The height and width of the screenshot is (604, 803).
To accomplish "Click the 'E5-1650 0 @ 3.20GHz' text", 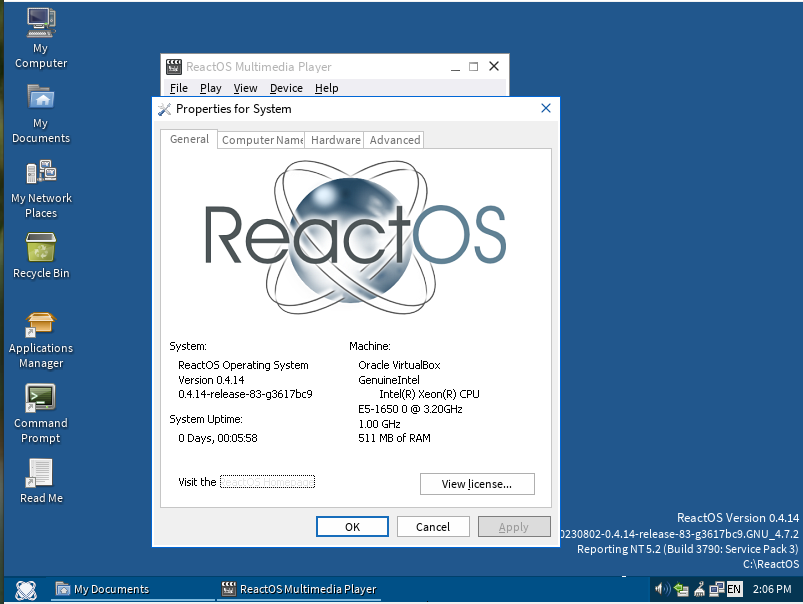I will pos(410,409).
